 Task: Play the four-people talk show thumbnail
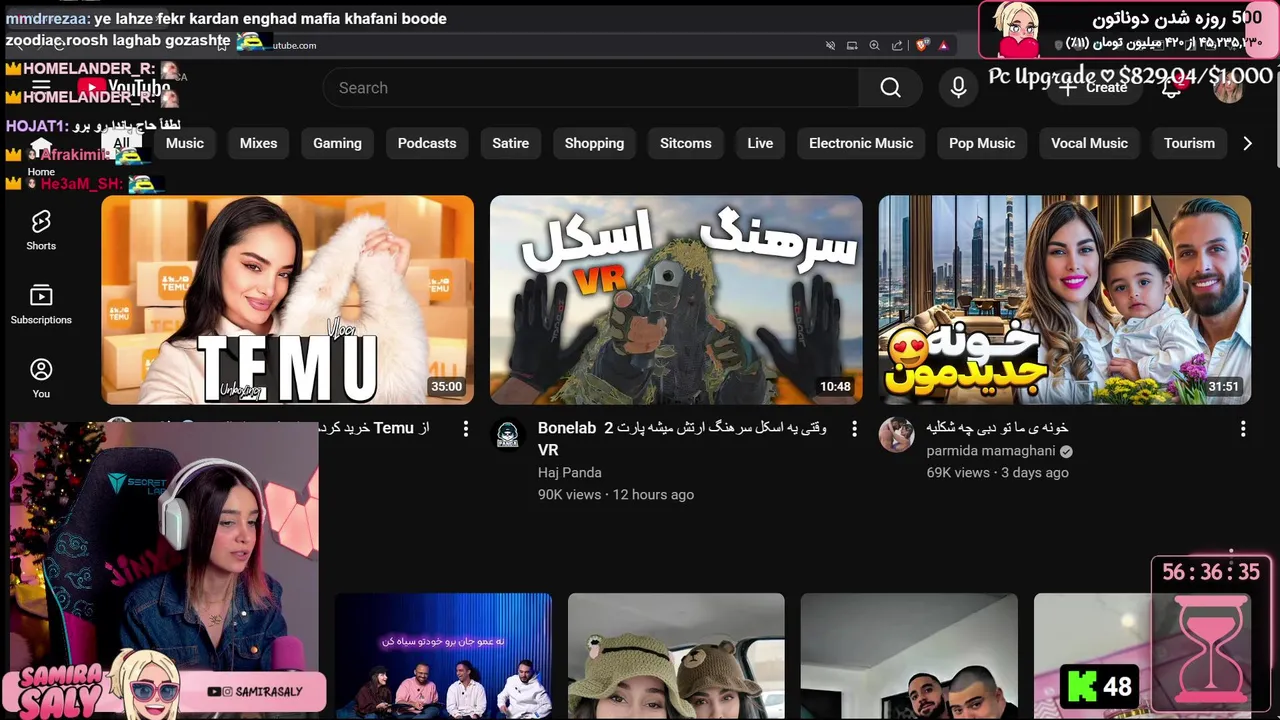pyautogui.click(x=443, y=656)
